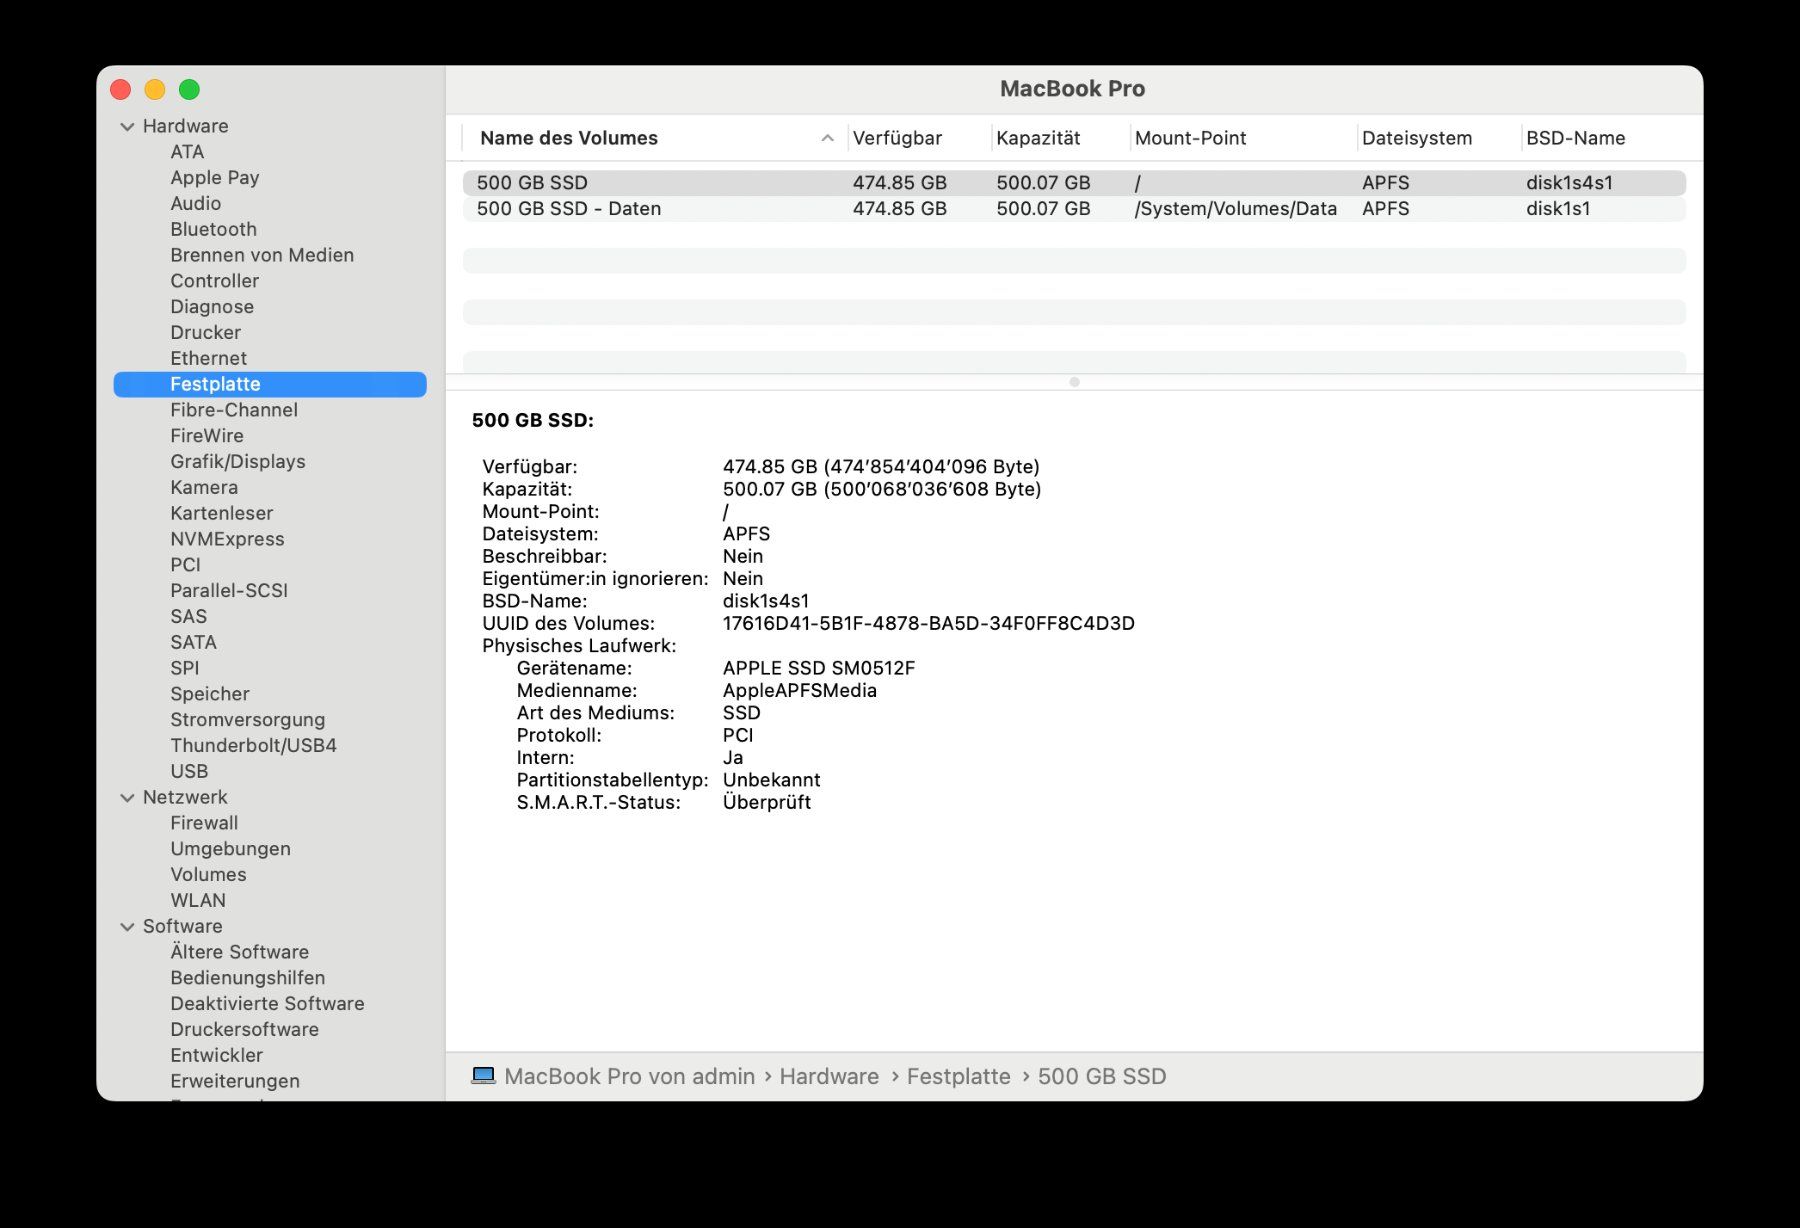Open the Diagnose entry
This screenshot has width=1800, height=1228.
tap(212, 307)
